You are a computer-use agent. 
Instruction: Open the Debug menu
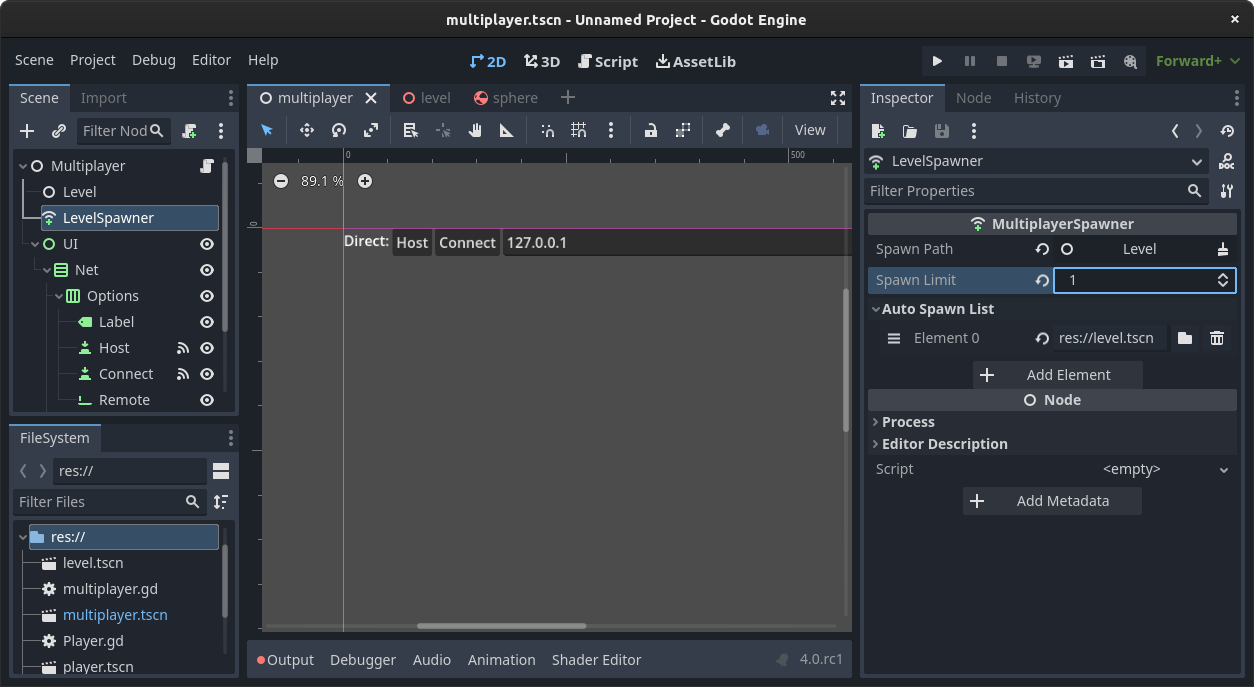click(153, 60)
